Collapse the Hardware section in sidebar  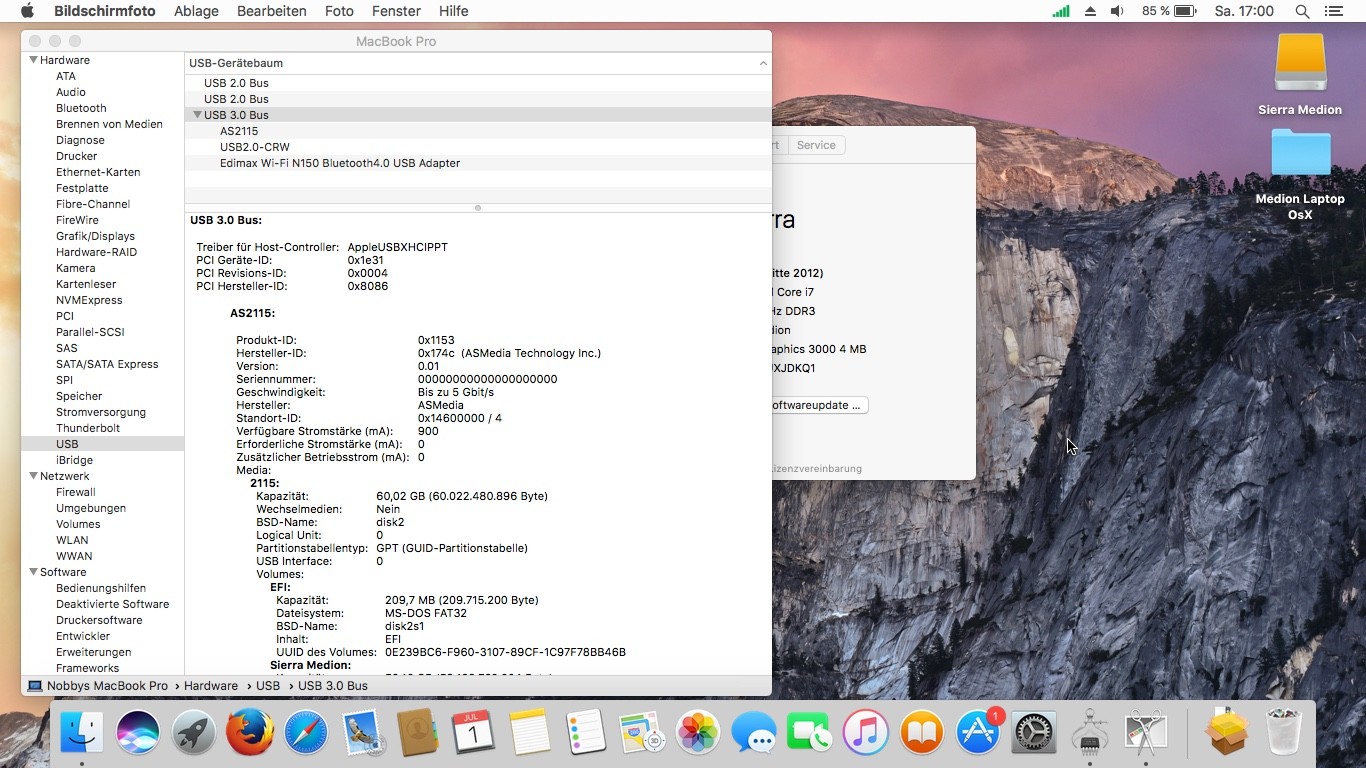pyautogui.click(x=32, y=60)
